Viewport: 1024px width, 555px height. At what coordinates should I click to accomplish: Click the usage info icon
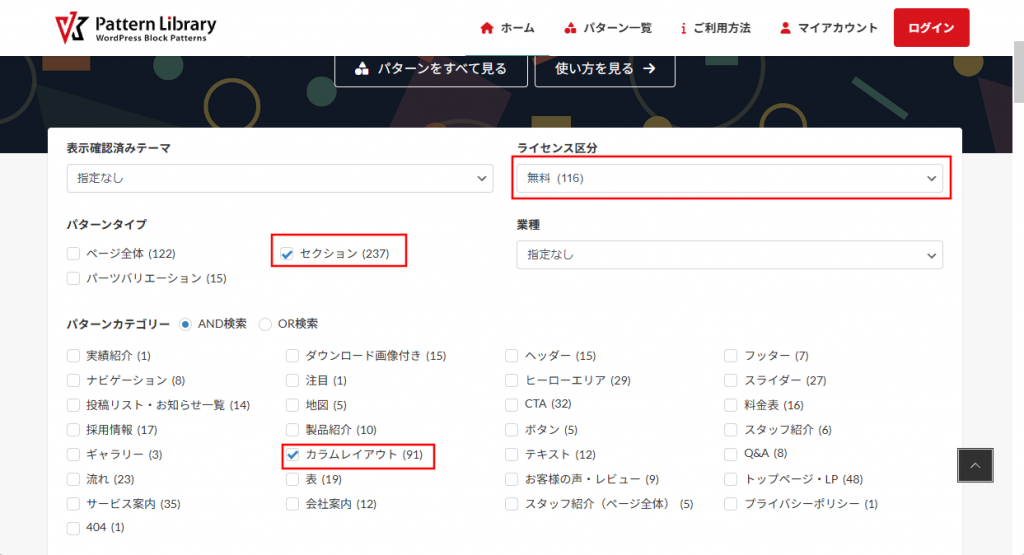coord(683,28)
